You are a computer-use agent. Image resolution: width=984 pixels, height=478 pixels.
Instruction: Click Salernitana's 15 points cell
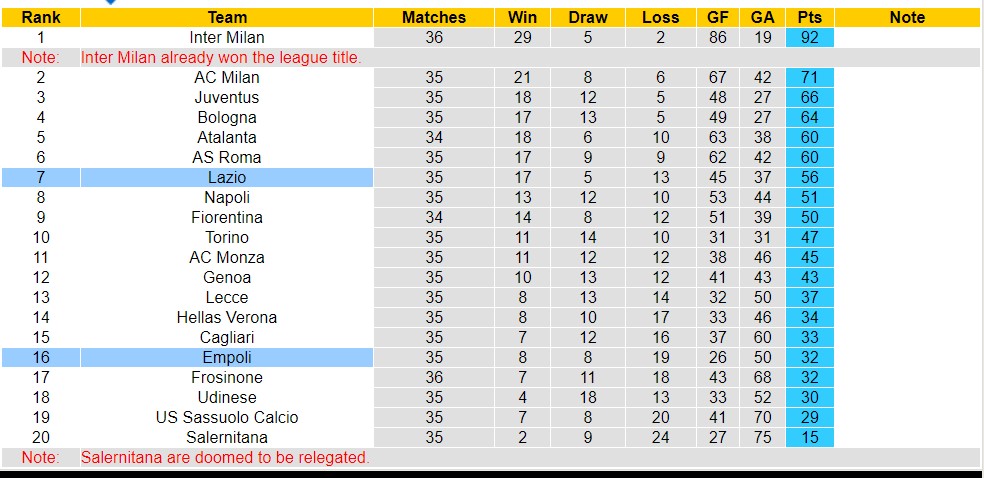[809, 437]
